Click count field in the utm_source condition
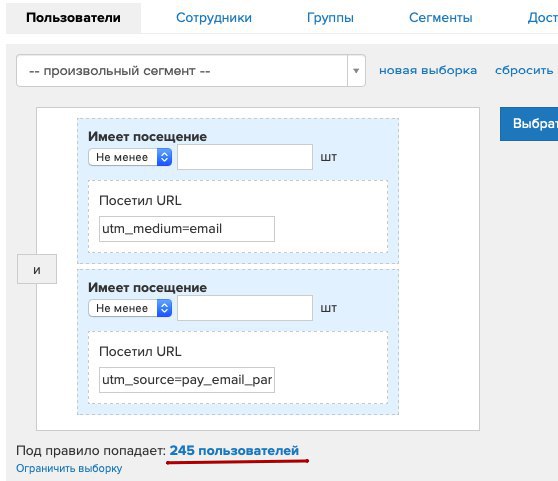The image size is (558, 481). 245,308
